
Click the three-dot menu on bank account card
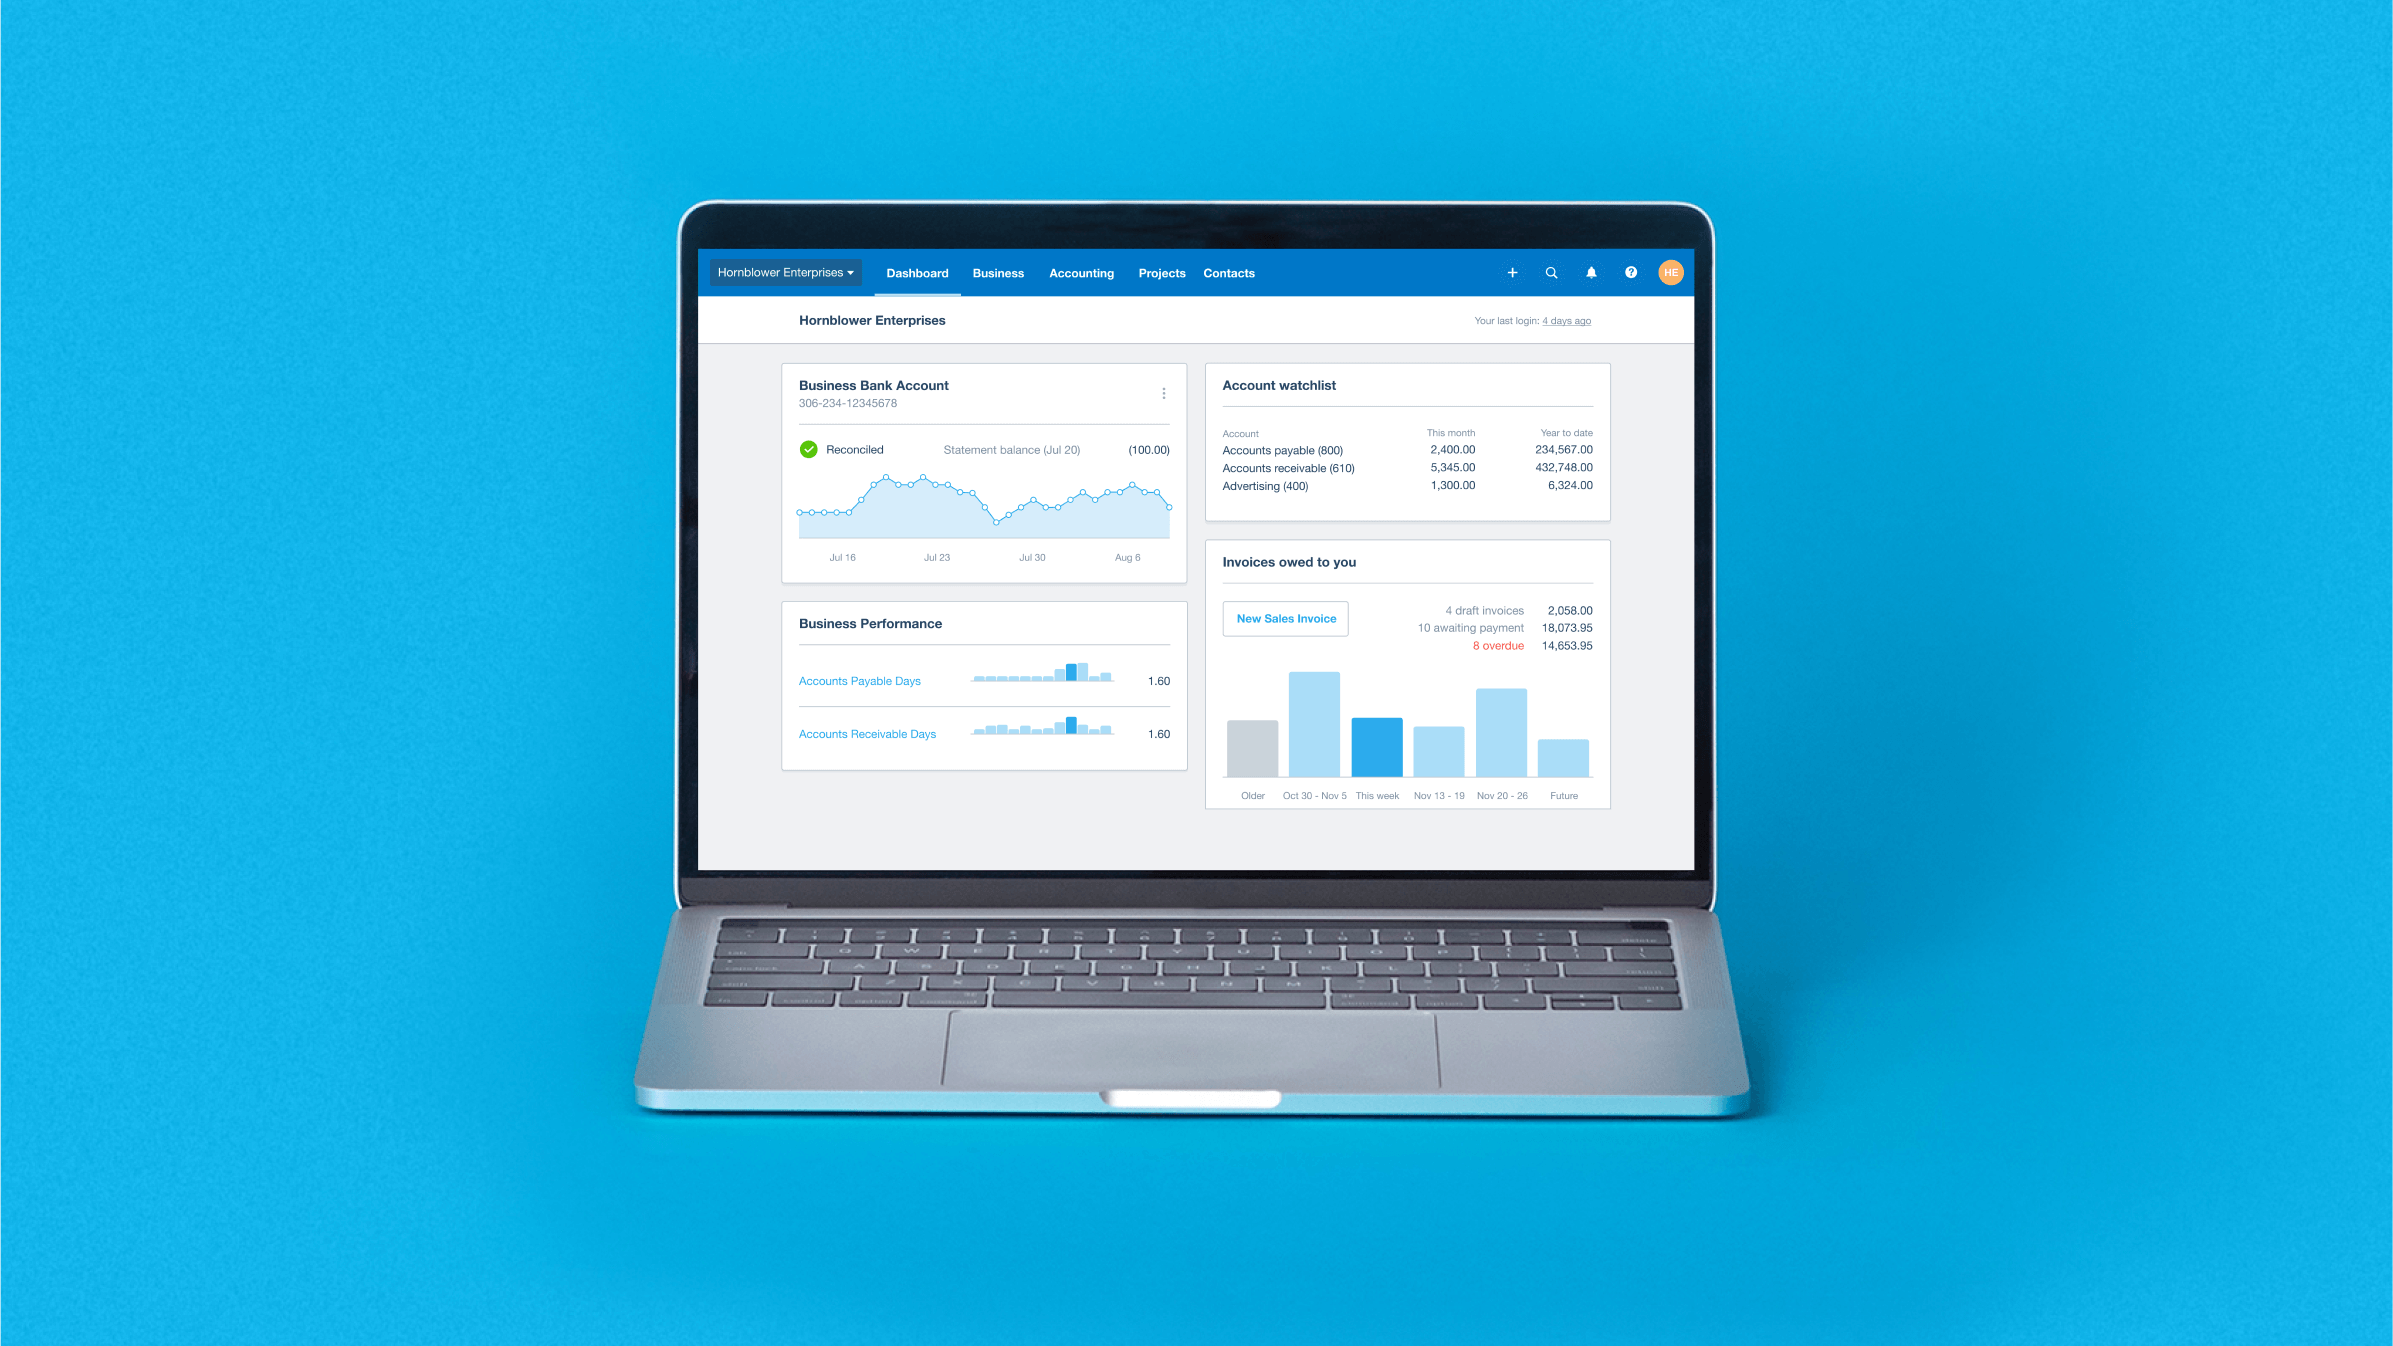[x=1164, y=393]
